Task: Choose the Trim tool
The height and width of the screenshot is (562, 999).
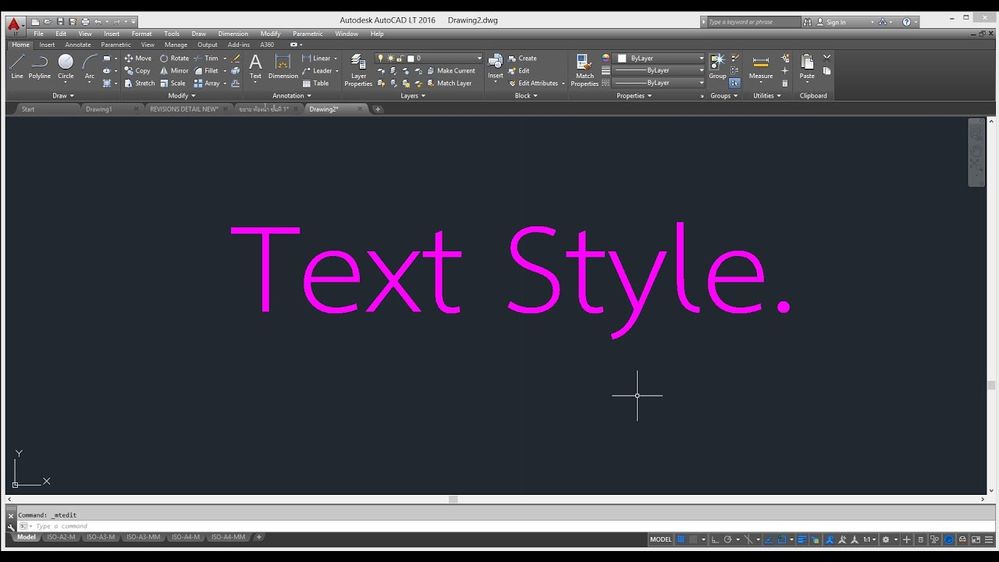Action: pos(206,58)
